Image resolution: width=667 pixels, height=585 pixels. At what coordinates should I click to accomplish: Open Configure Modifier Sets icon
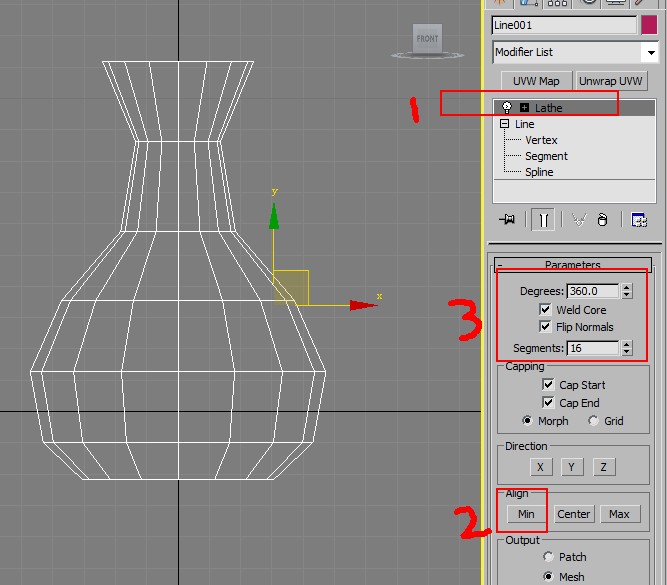point(639,220)
